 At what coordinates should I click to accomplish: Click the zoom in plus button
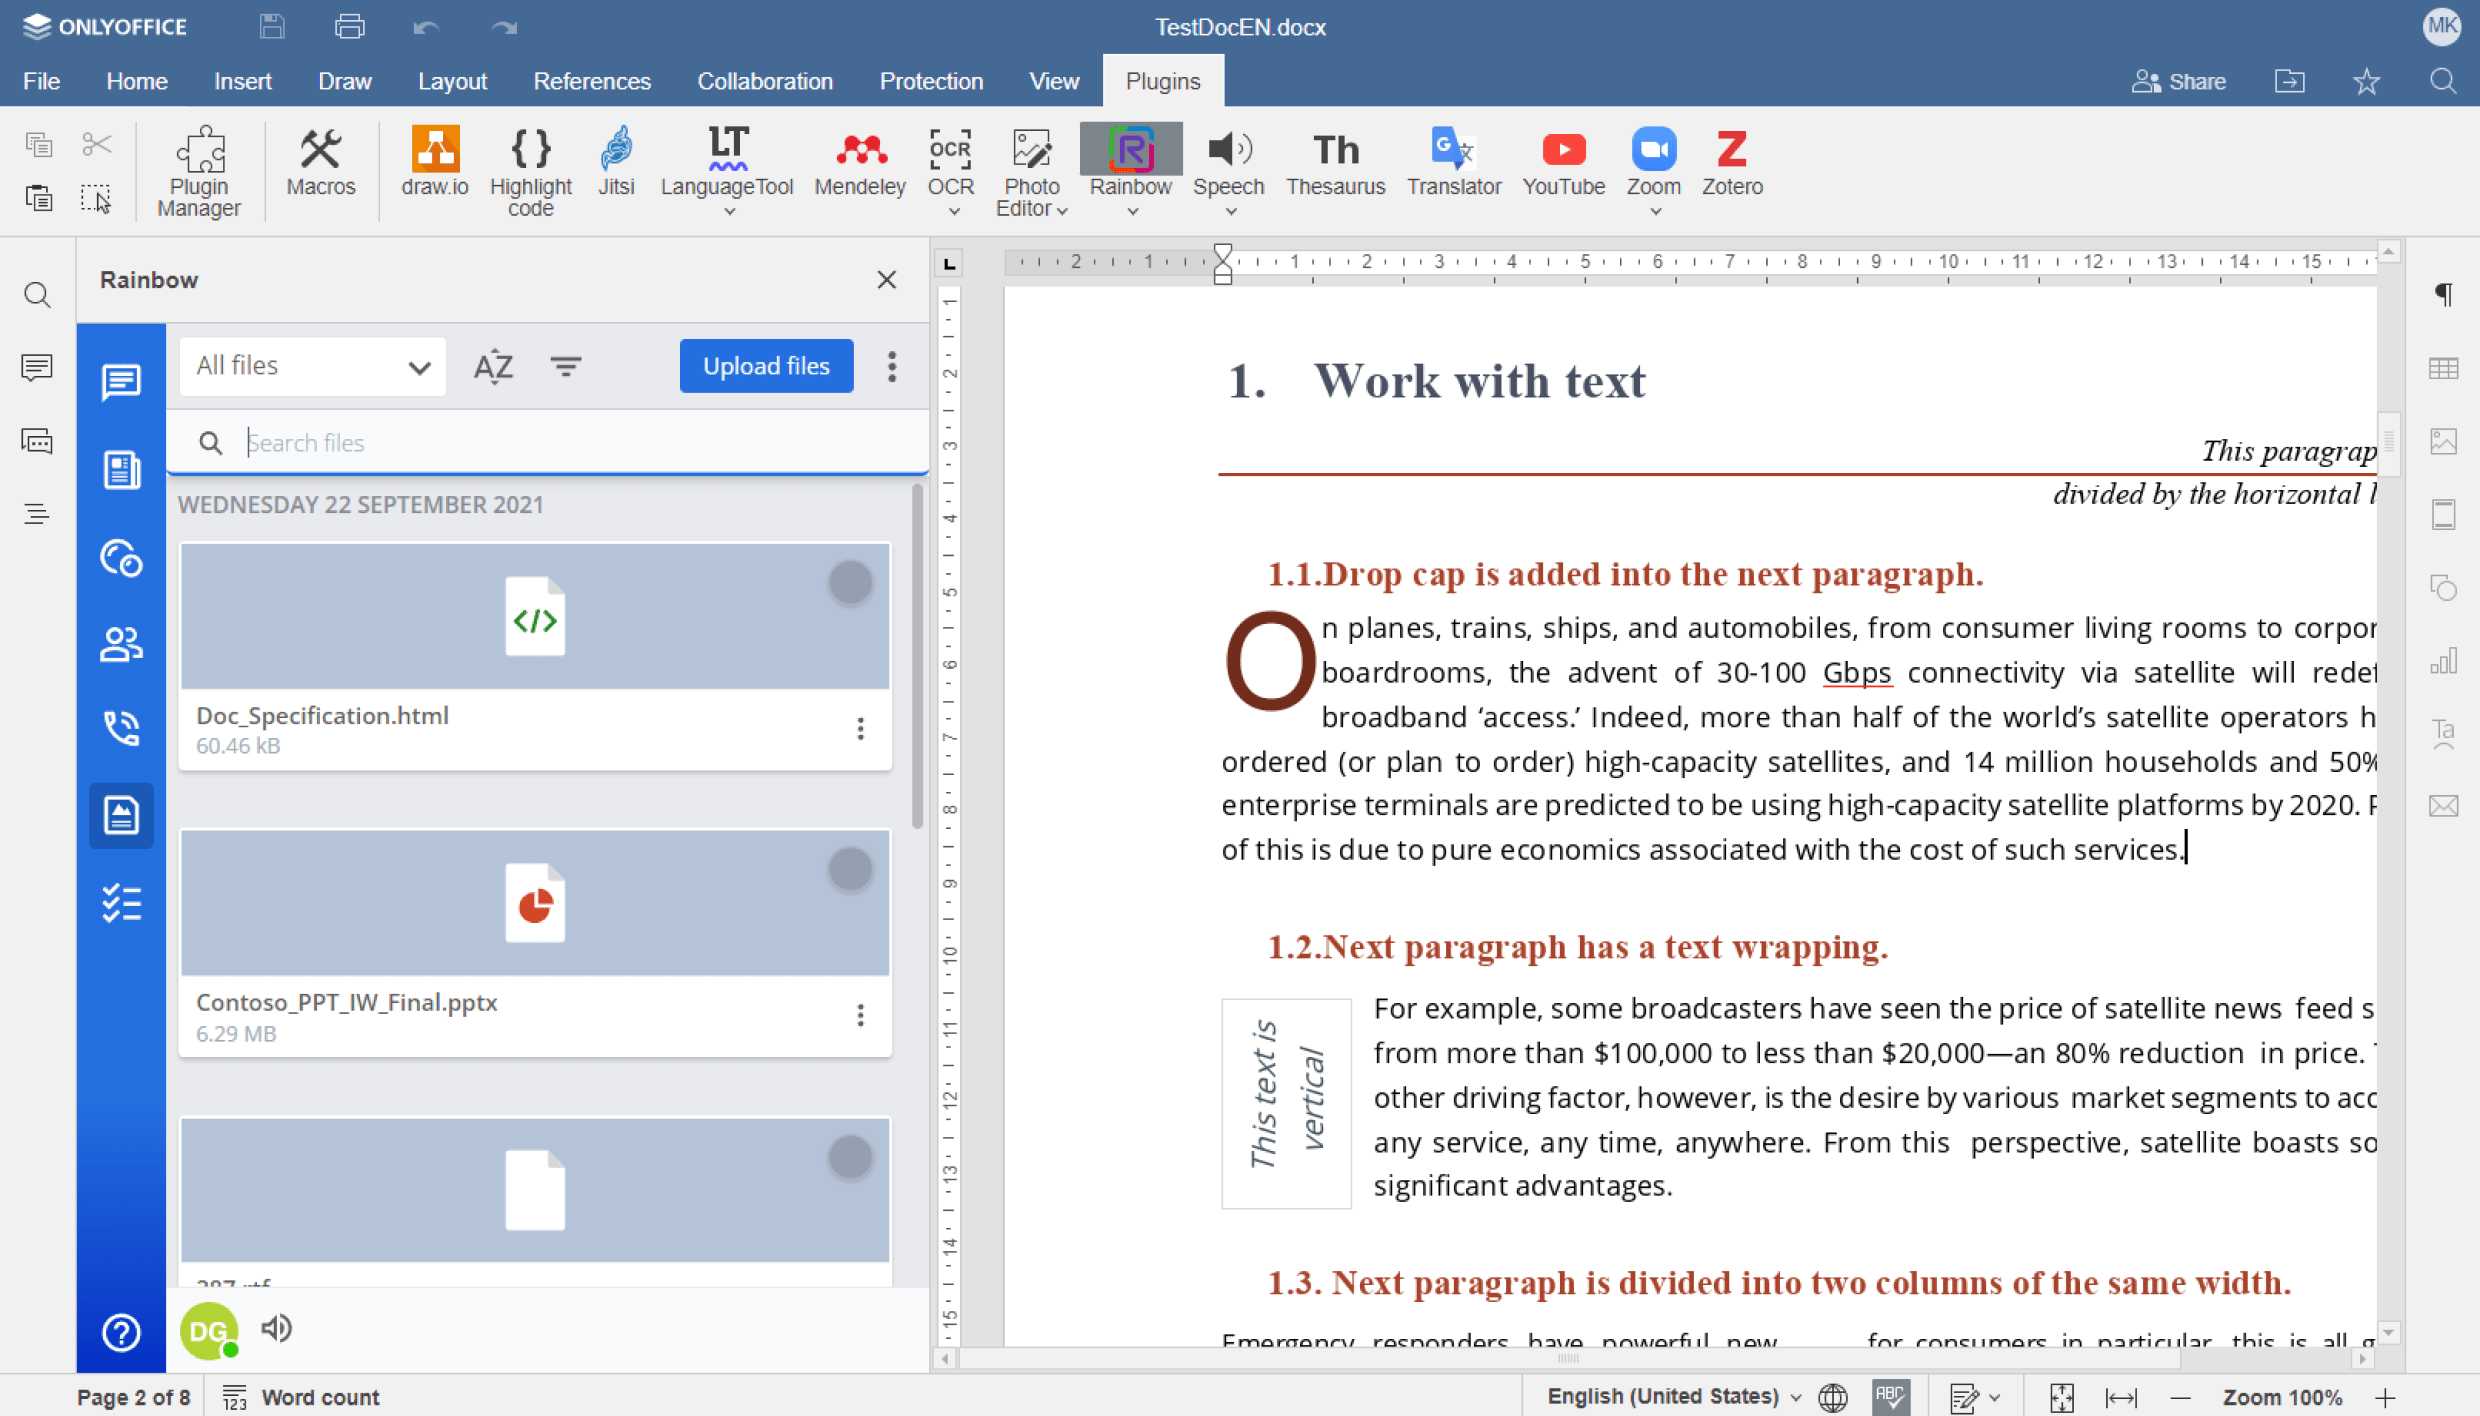pos(2386,1397)
